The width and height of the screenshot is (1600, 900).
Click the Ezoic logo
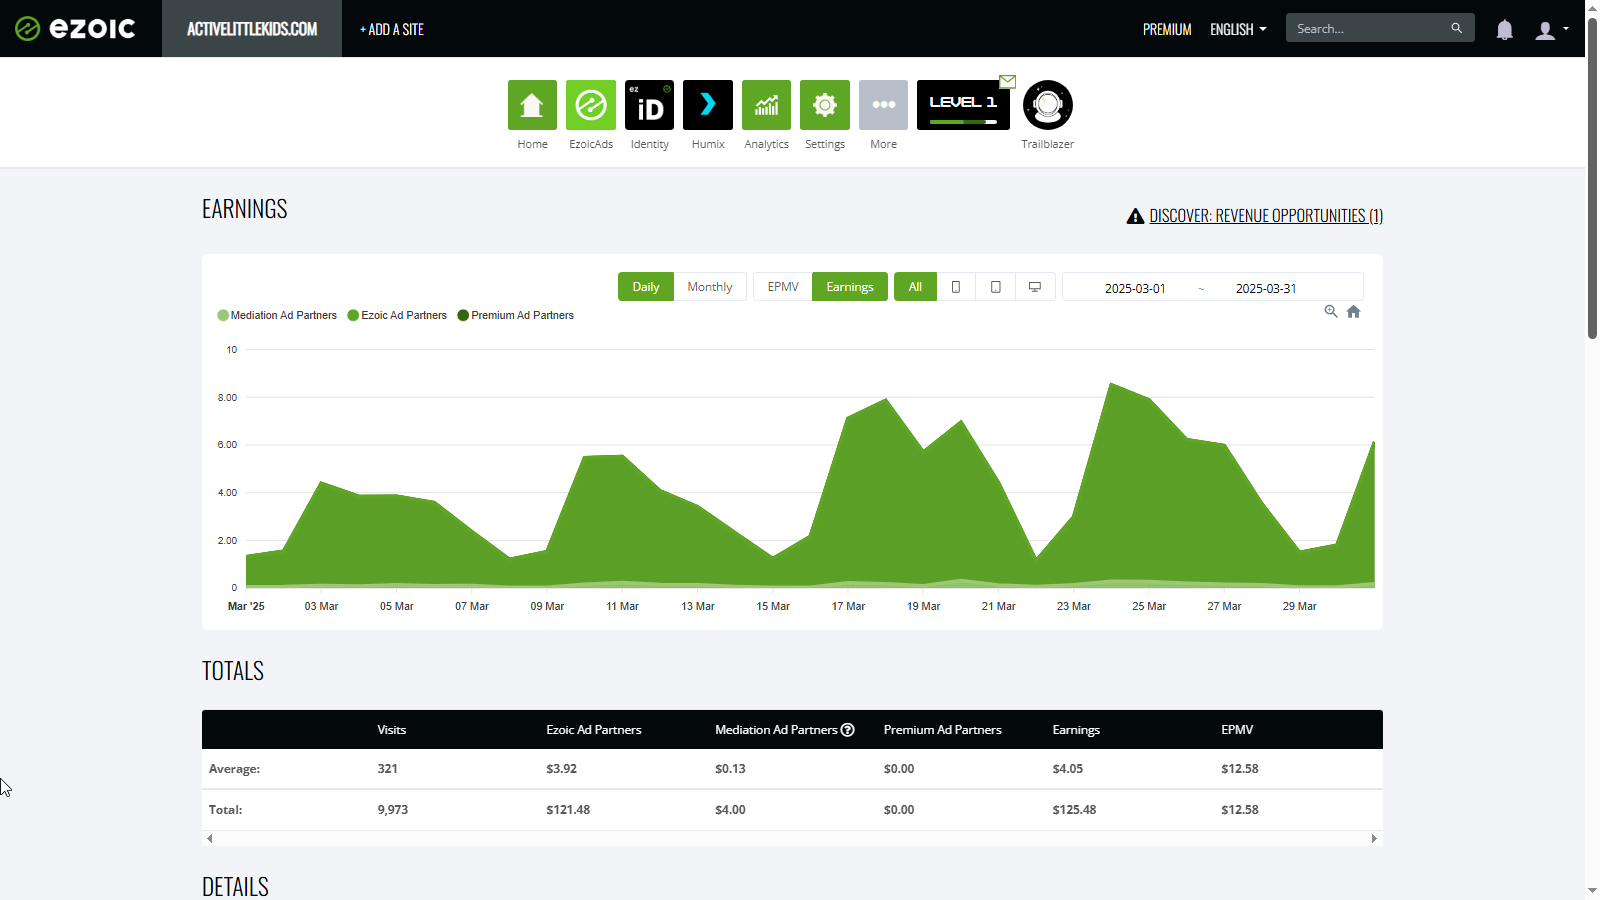[75, 28]
